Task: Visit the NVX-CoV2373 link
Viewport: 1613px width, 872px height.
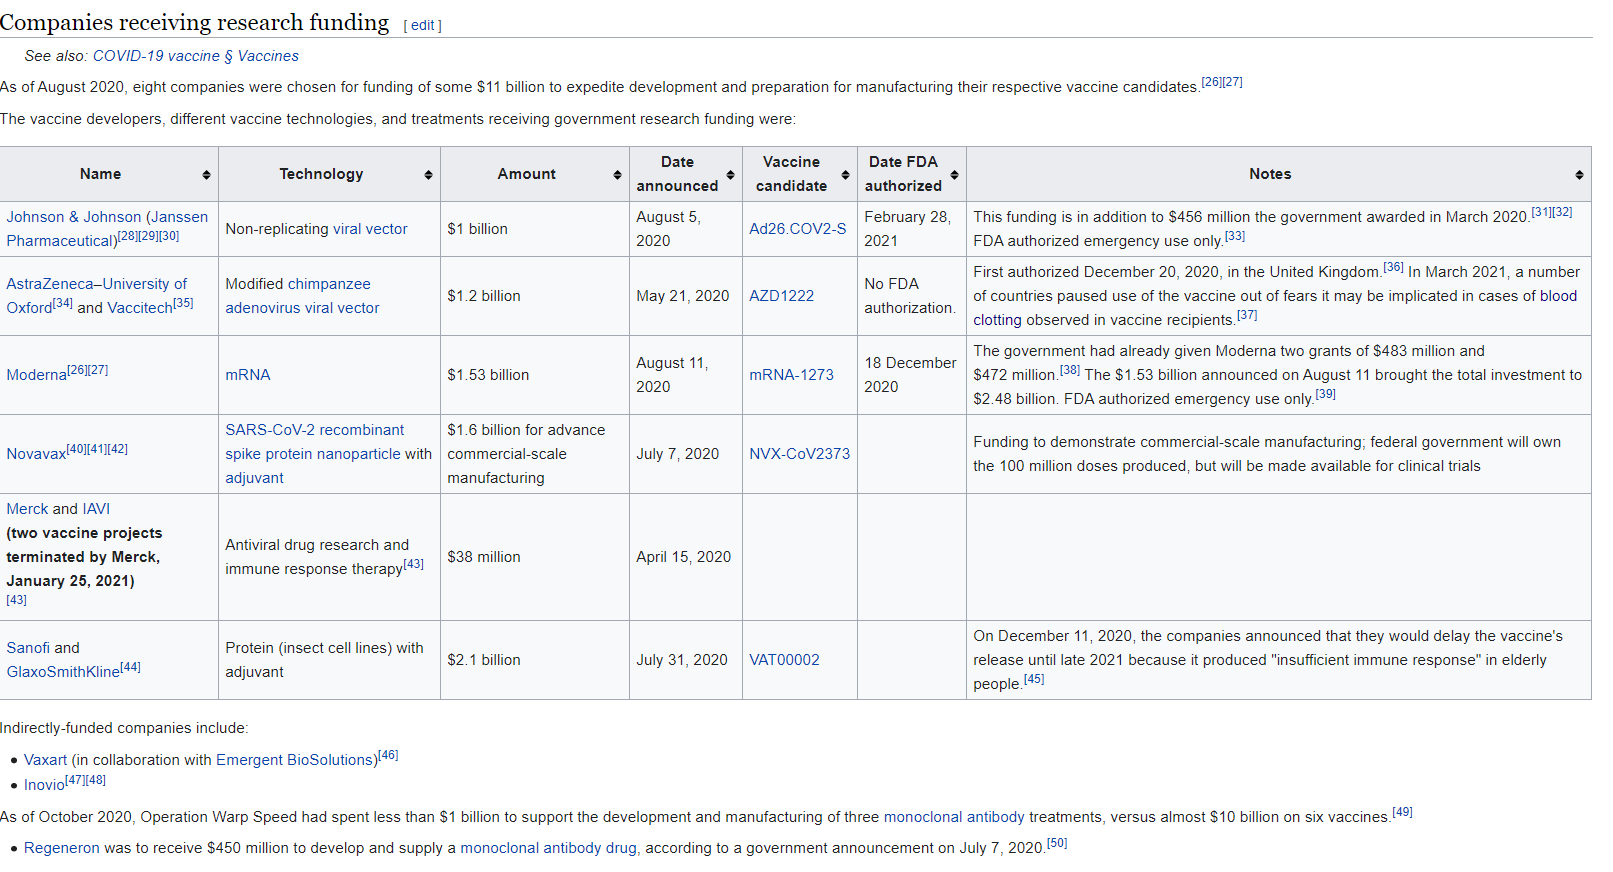Action: coord(799,454)
